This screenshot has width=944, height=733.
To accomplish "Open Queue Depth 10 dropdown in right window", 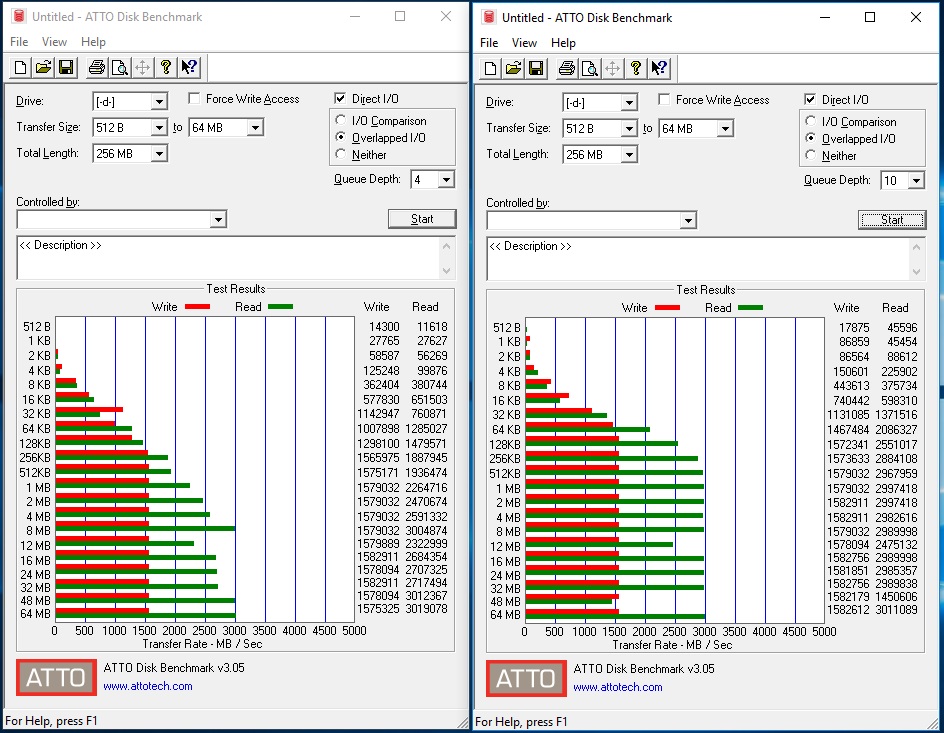I will 916,181.
